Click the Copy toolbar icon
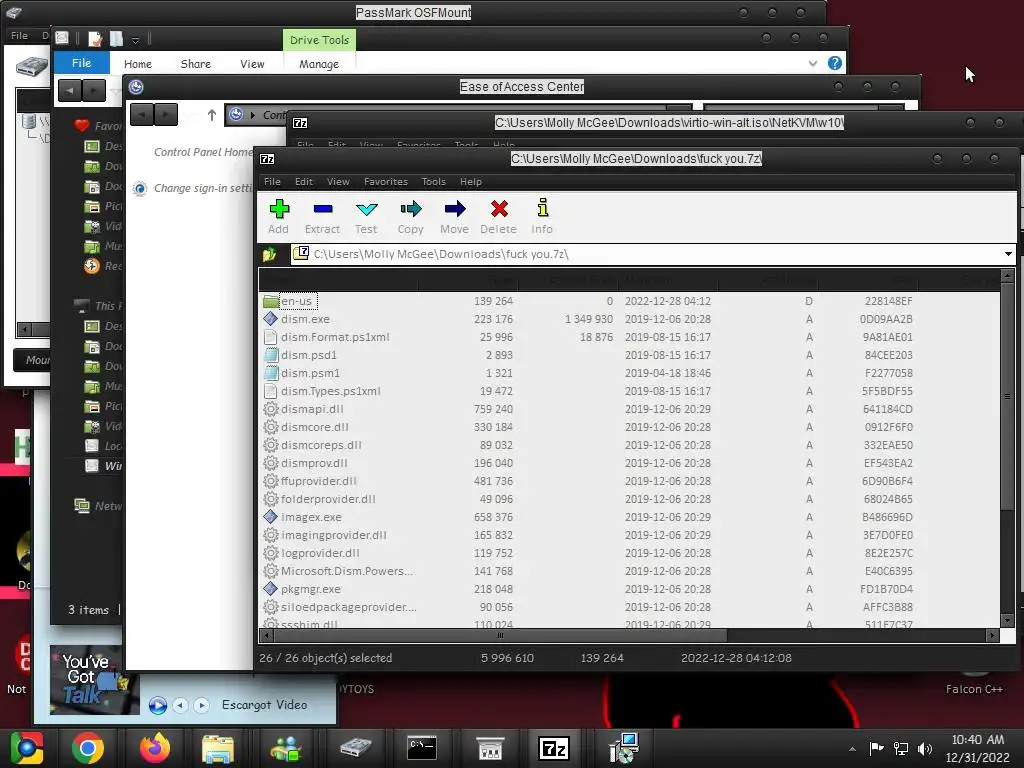Image resolution: width=1024 pixels, height=768 pixels. click(x=411, y=217)
